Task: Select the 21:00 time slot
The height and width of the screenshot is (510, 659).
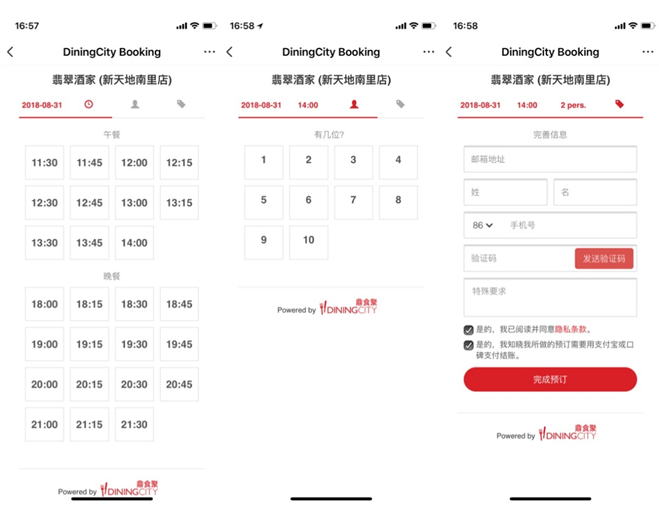Action: pyautogui.click(x=45, y=424)
